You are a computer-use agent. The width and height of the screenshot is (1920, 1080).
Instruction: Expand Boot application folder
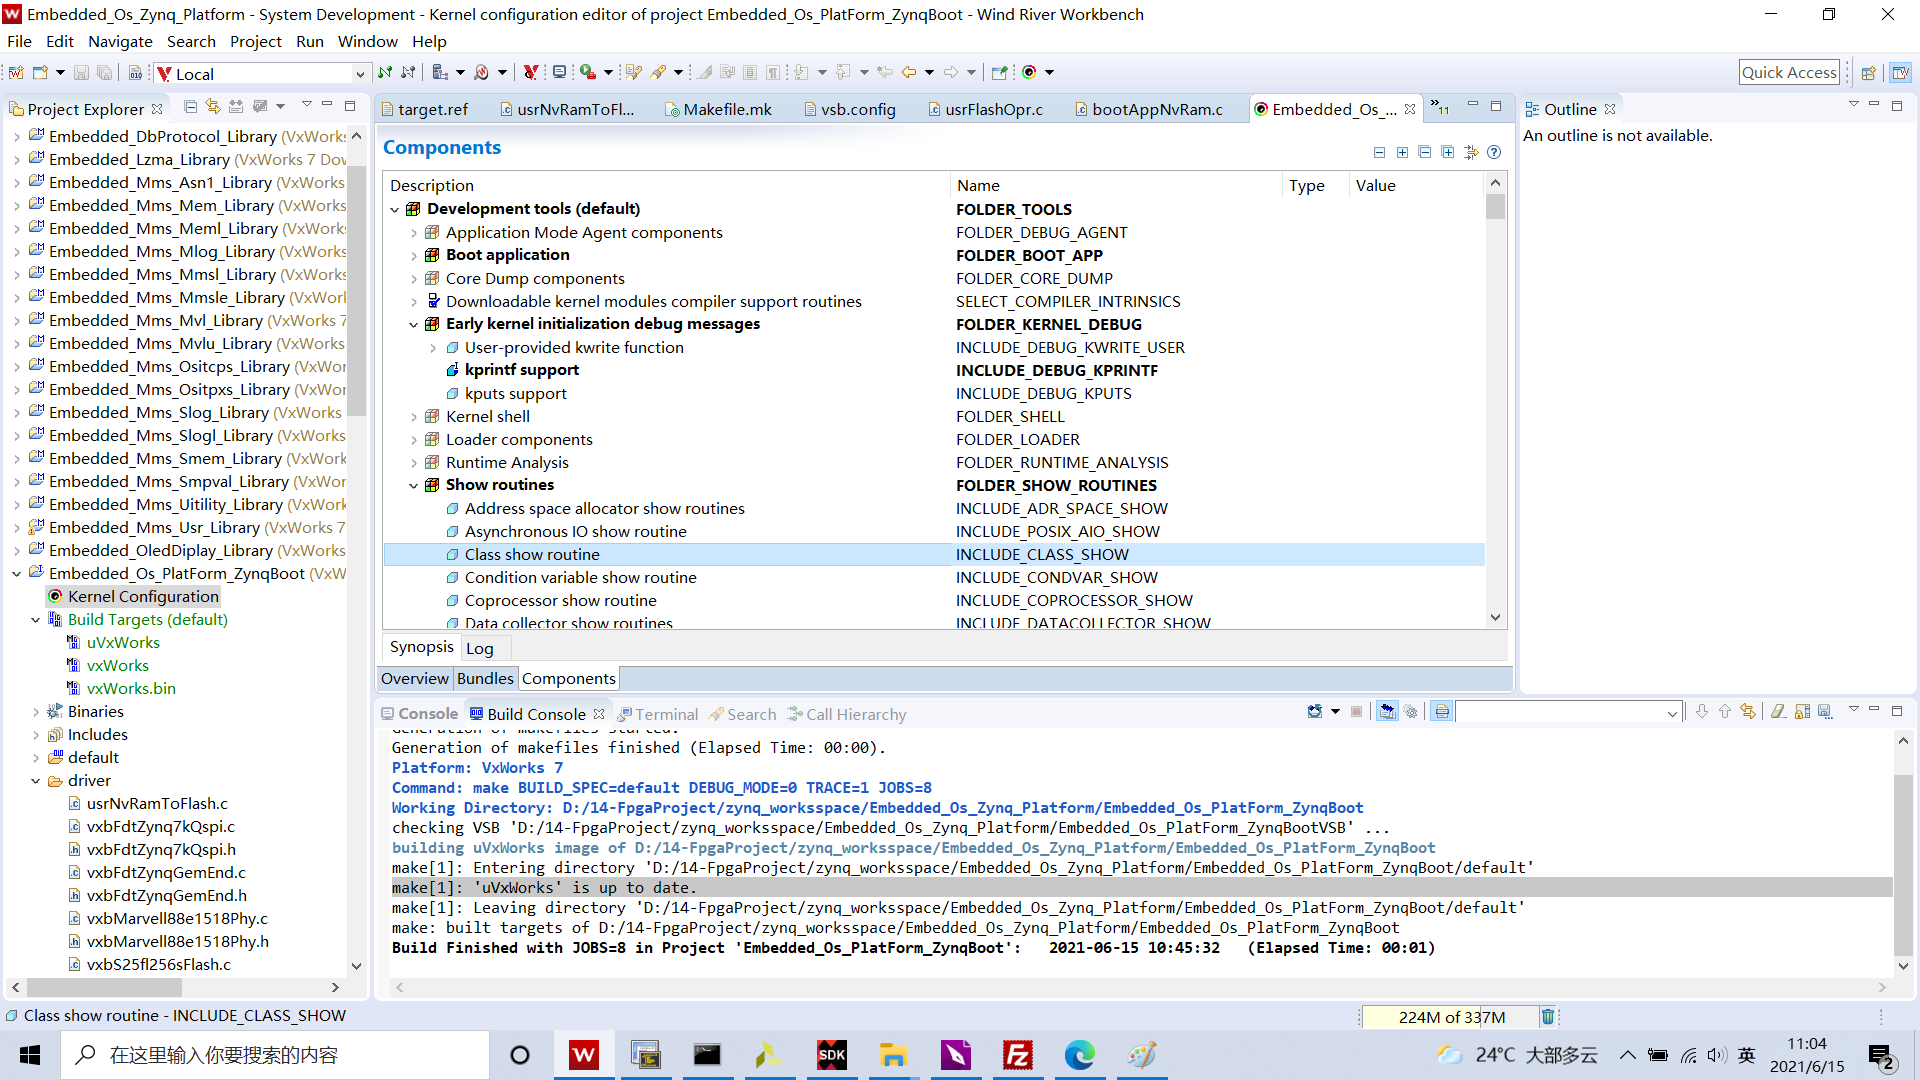(414, 256)
